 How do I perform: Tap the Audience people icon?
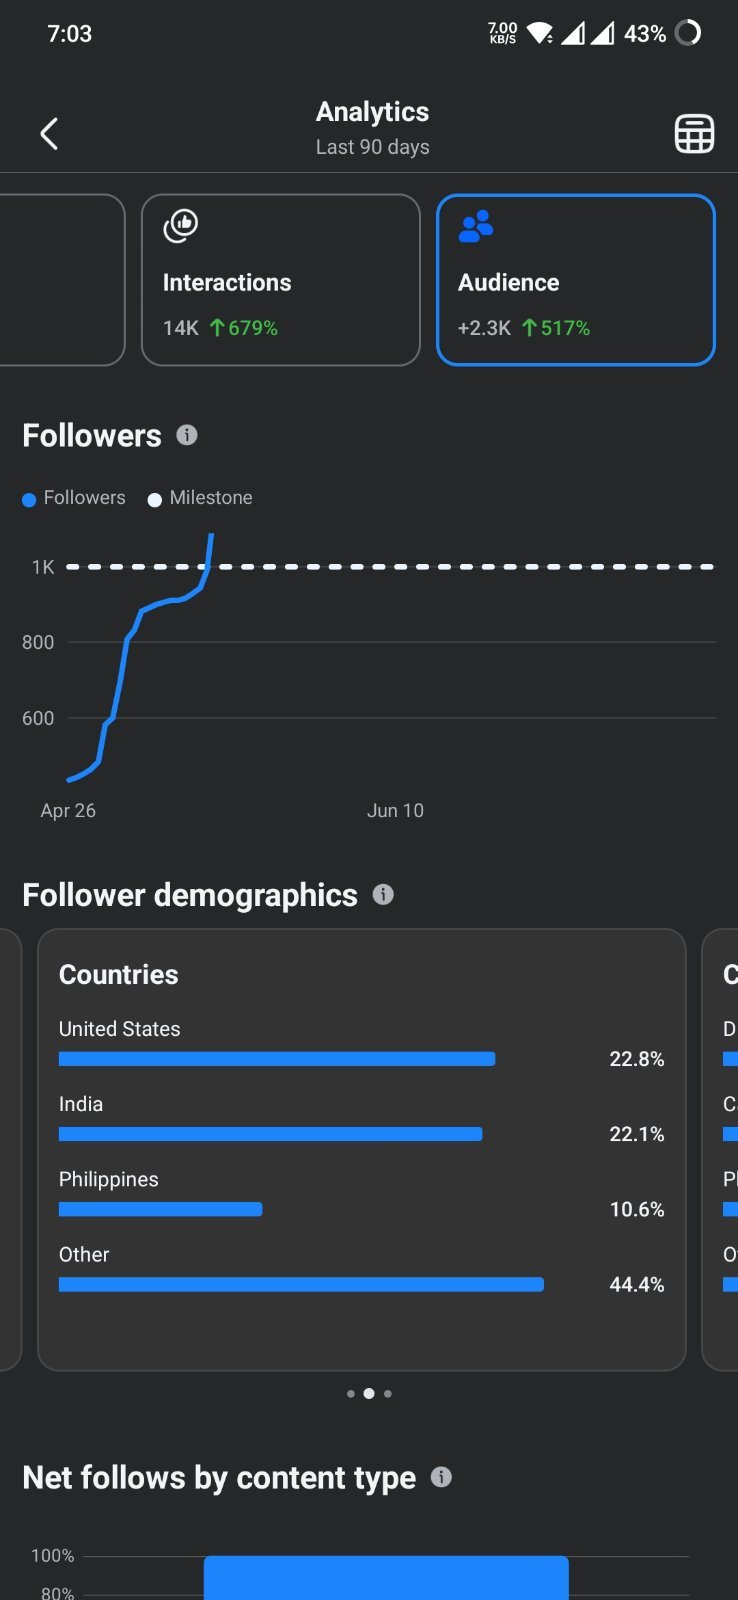pos(476,226)
